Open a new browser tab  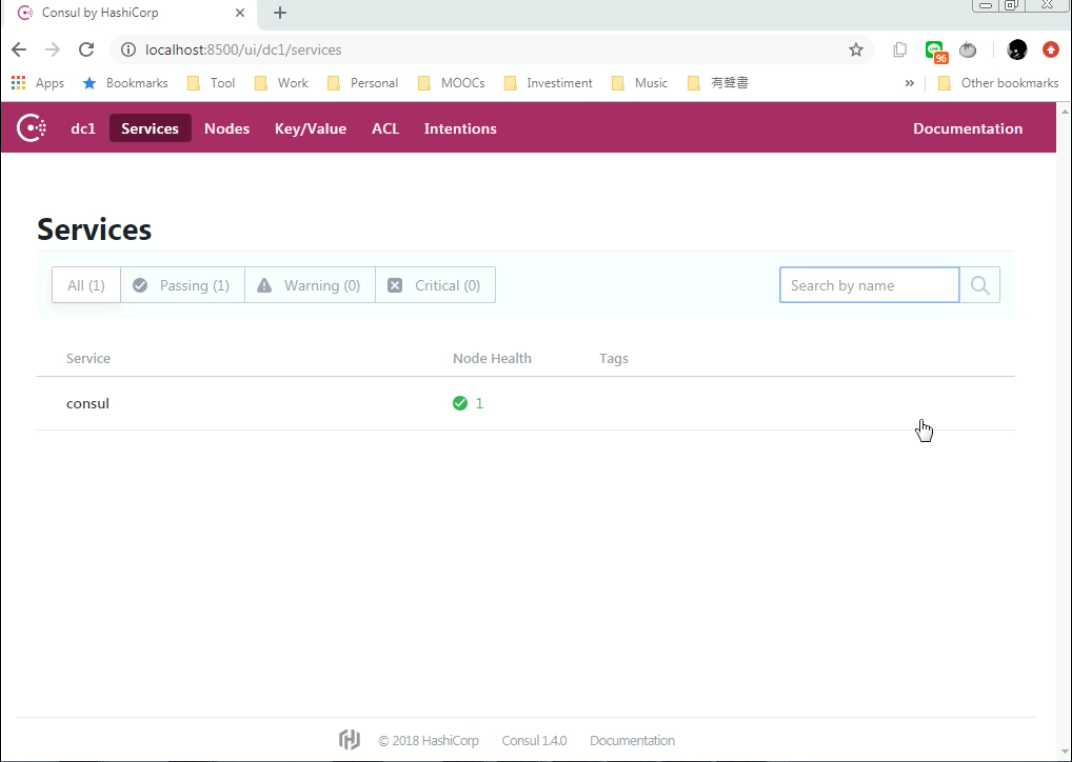pyautogui.click(x=280, y=12)
